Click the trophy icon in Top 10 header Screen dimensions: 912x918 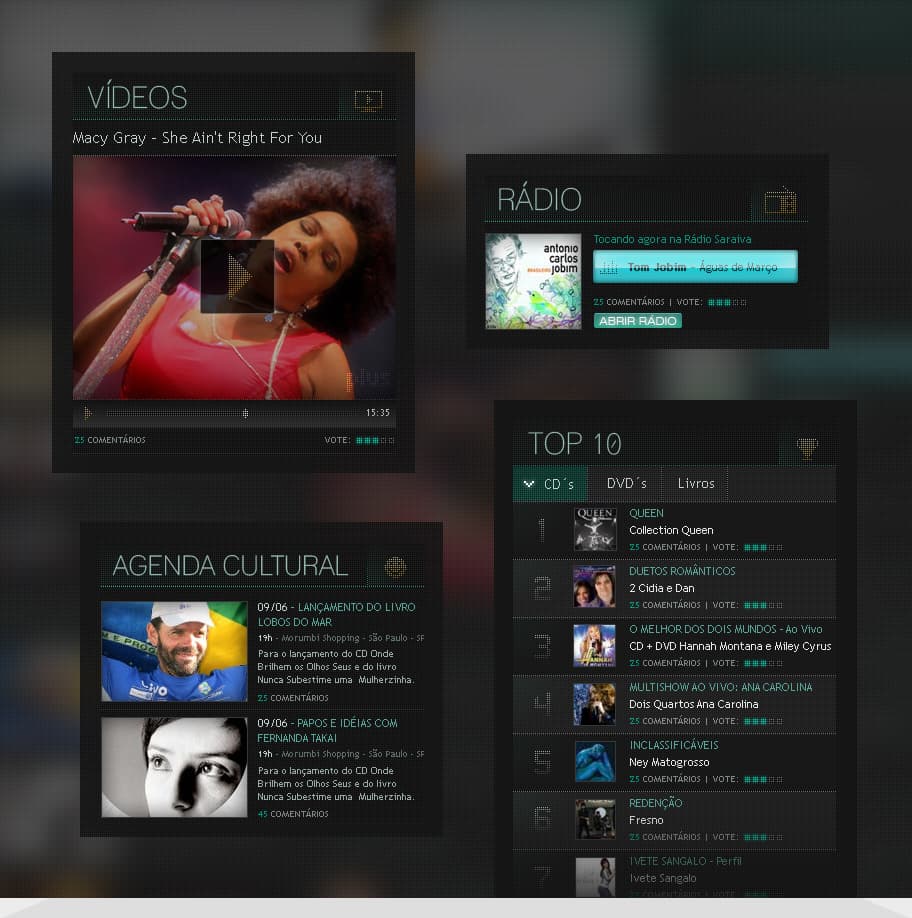pos(807,448)
